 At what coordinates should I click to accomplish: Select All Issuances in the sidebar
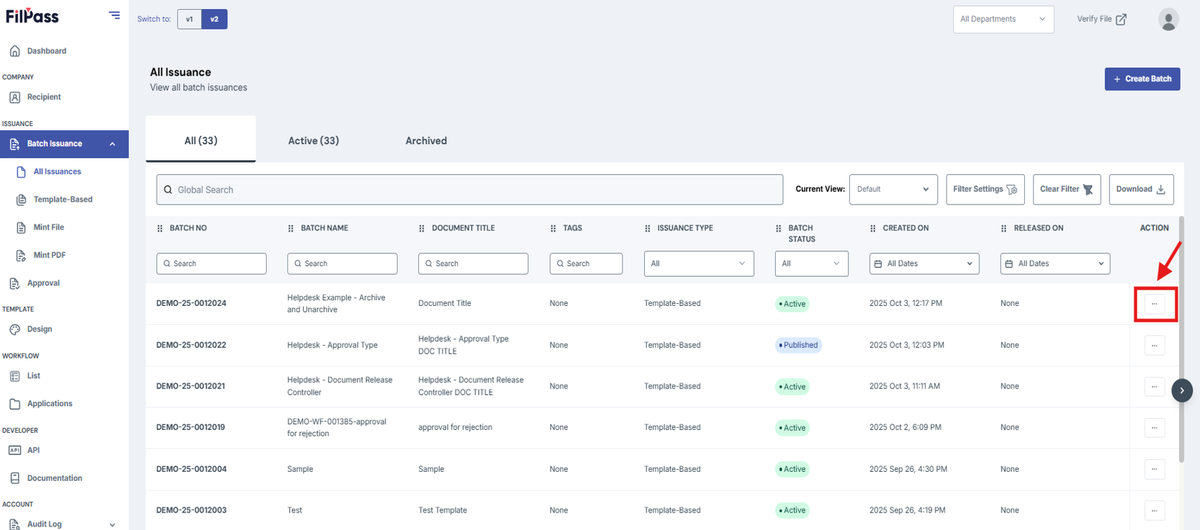pyautogui.click(x=57, y=172)
